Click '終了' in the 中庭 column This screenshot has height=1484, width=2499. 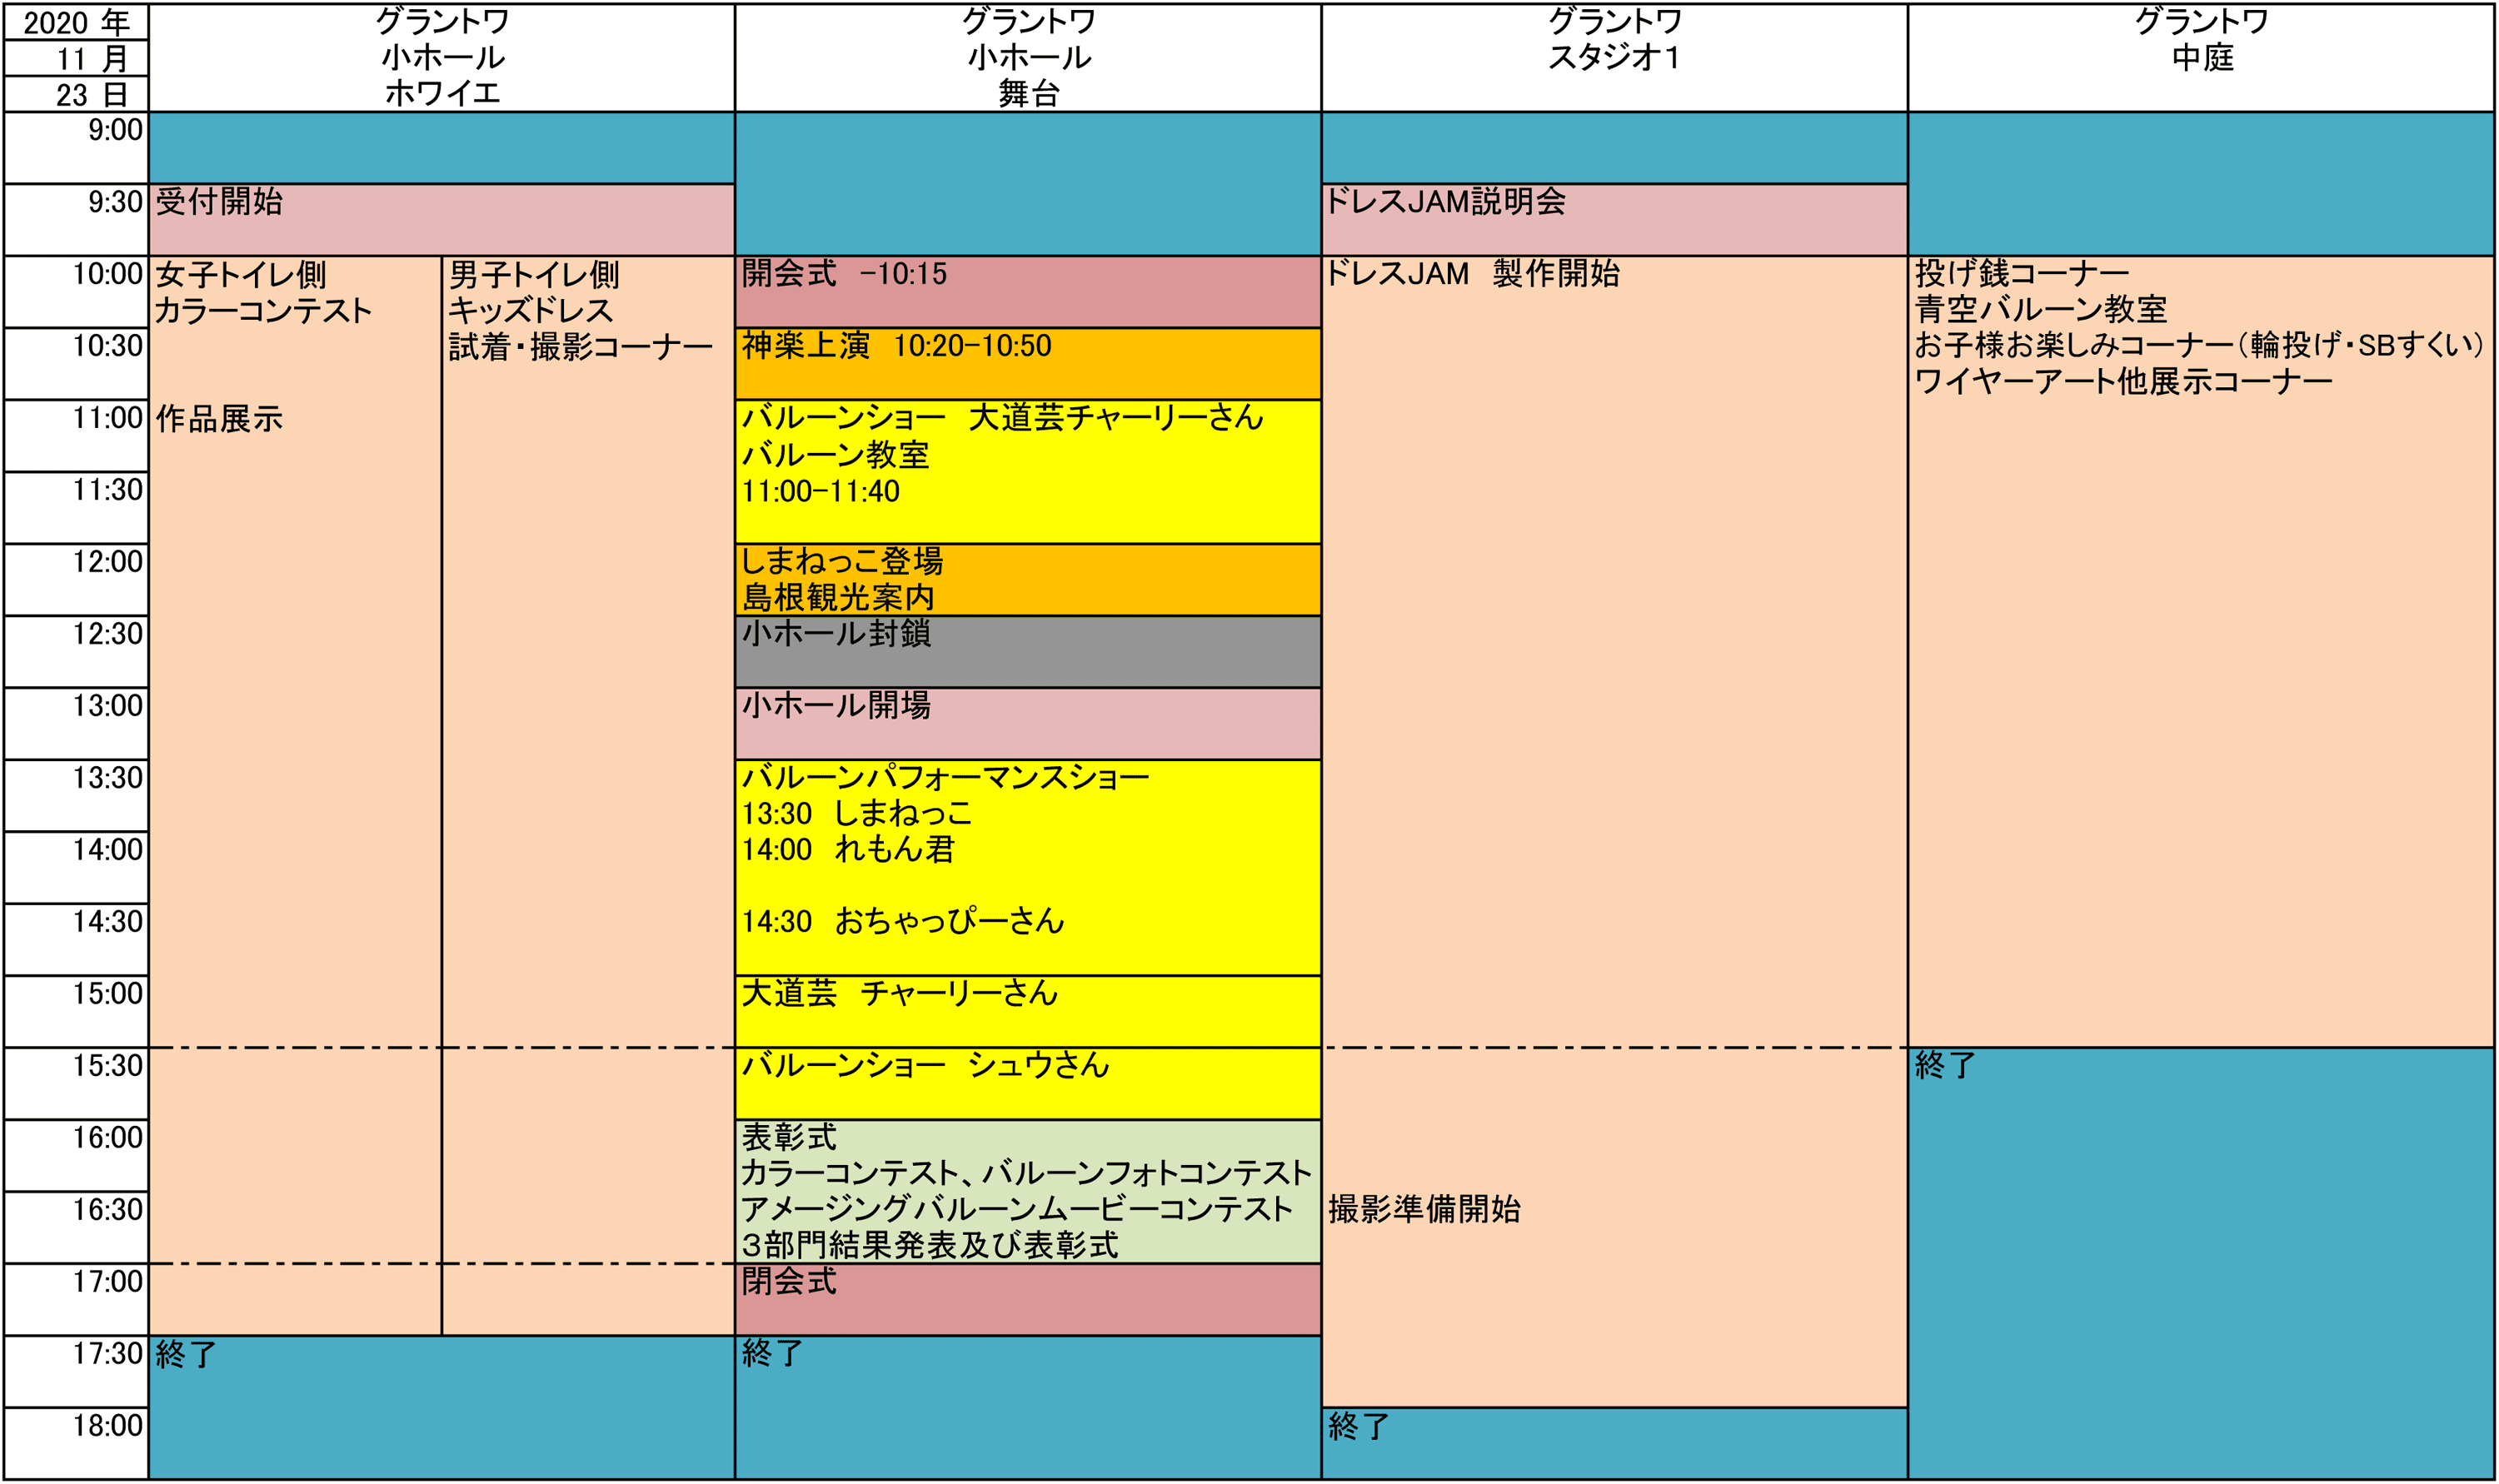pyautogui.click(x=1946, y=1065)
